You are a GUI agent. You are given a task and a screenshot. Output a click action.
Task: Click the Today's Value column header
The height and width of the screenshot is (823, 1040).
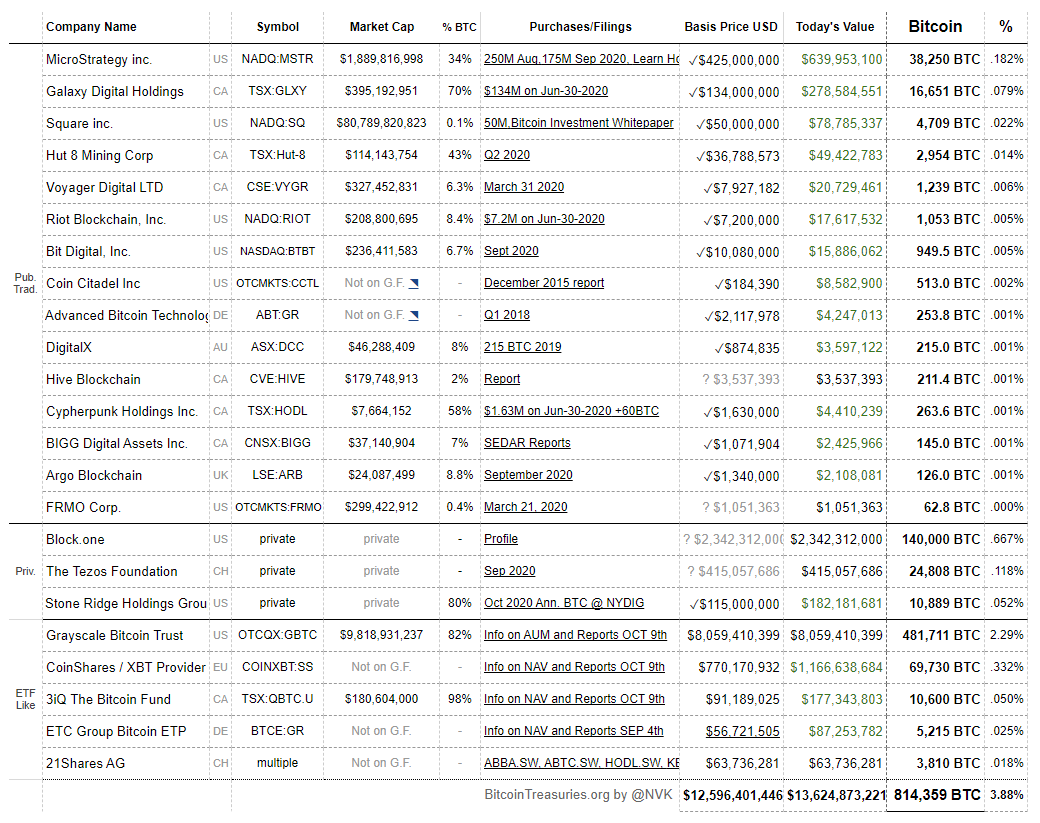[834, 27]
